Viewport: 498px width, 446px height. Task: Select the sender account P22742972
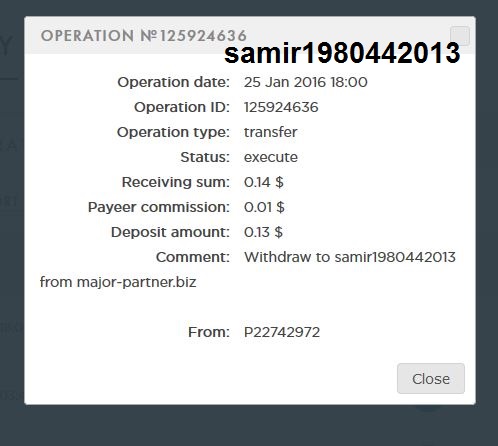point(282,332)
